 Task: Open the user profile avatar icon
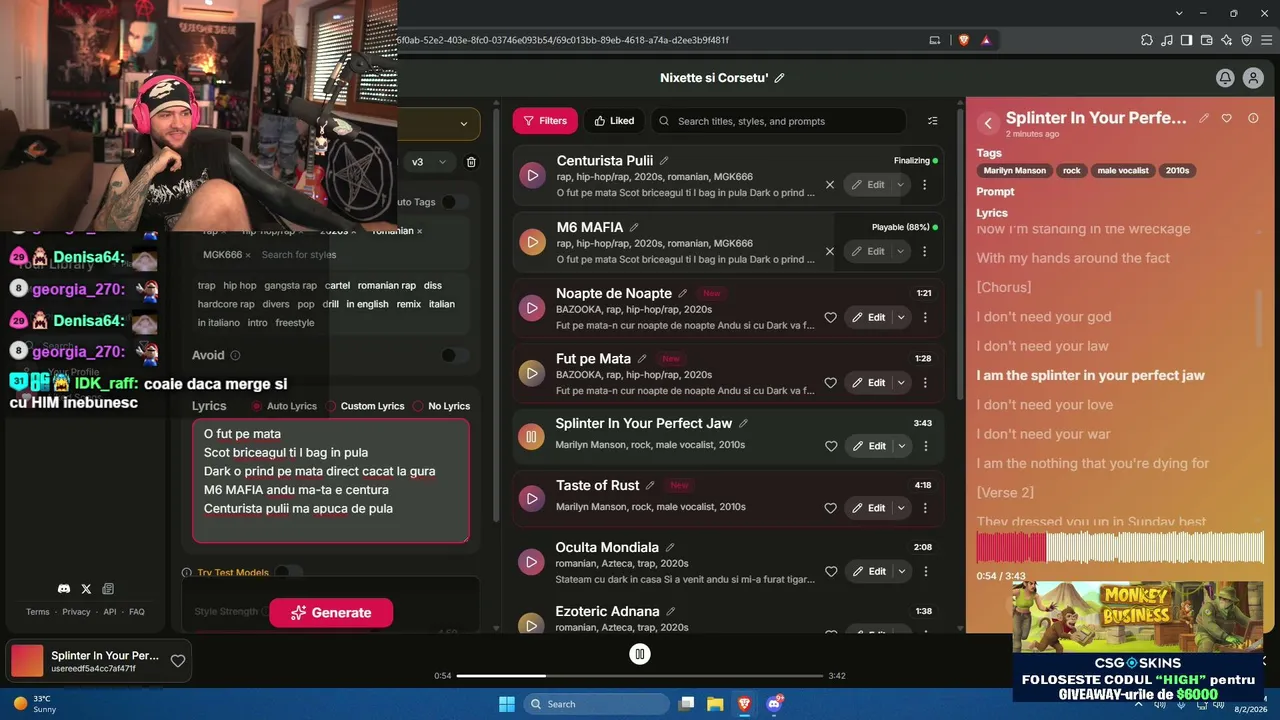point(1253,78)
